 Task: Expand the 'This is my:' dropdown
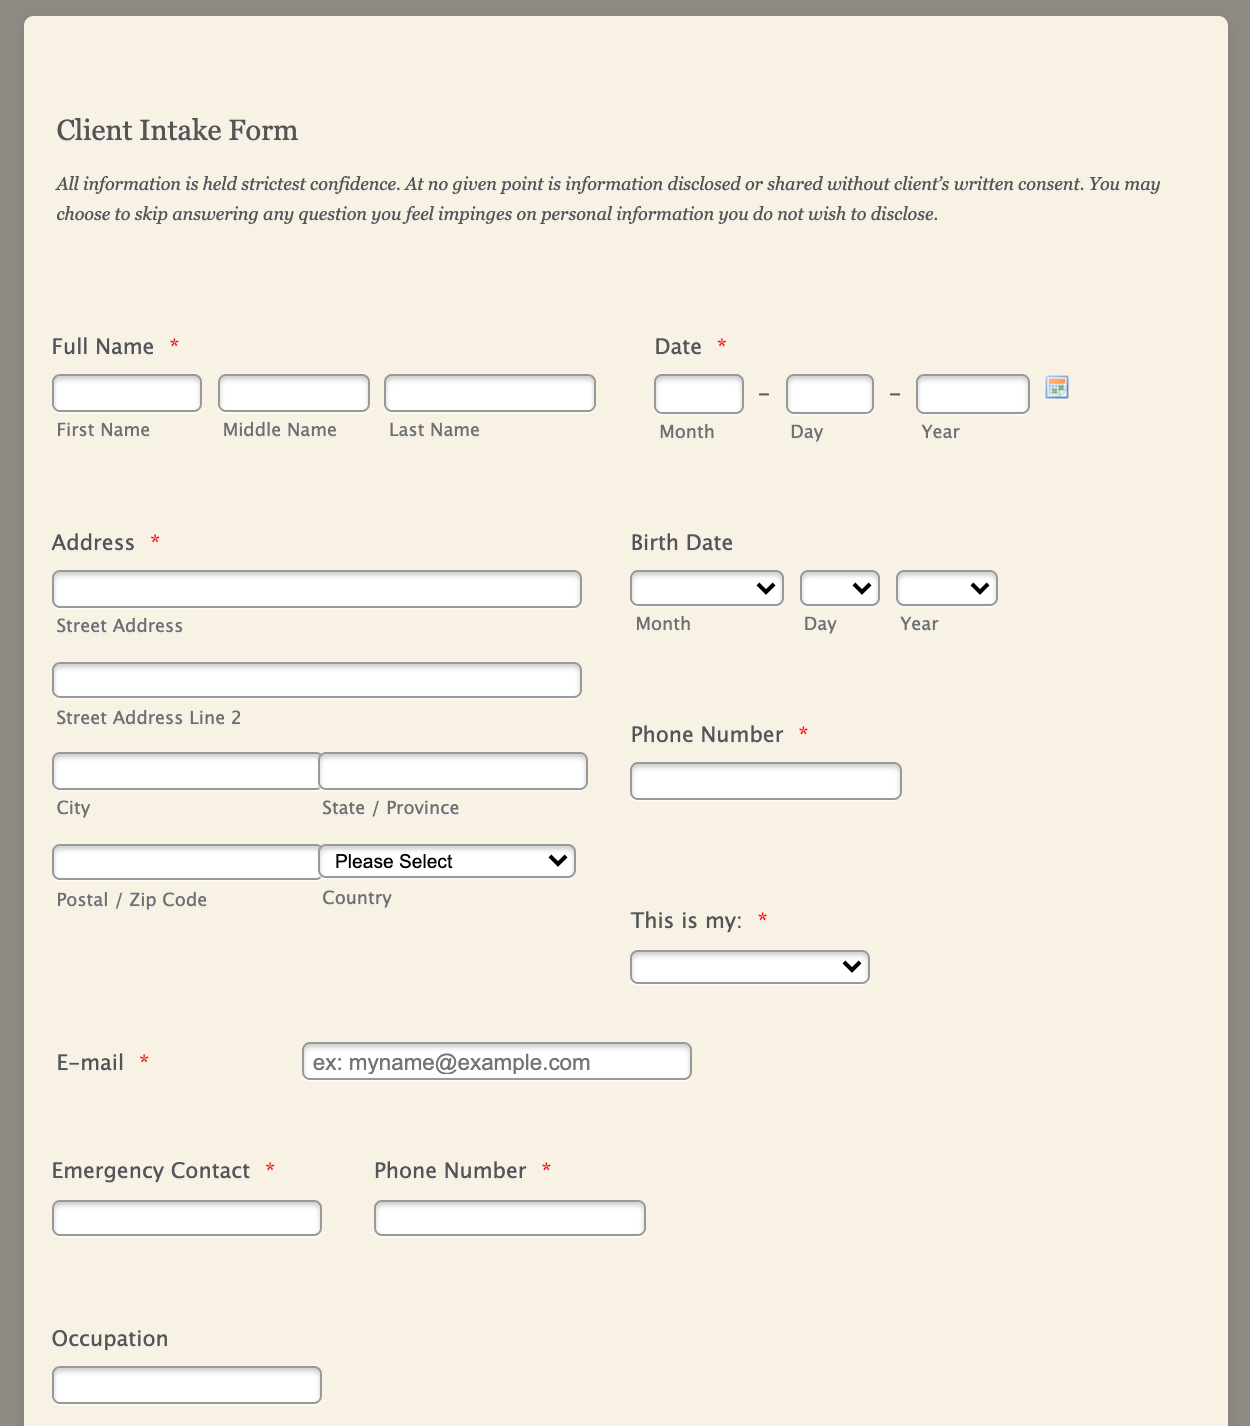749,967
